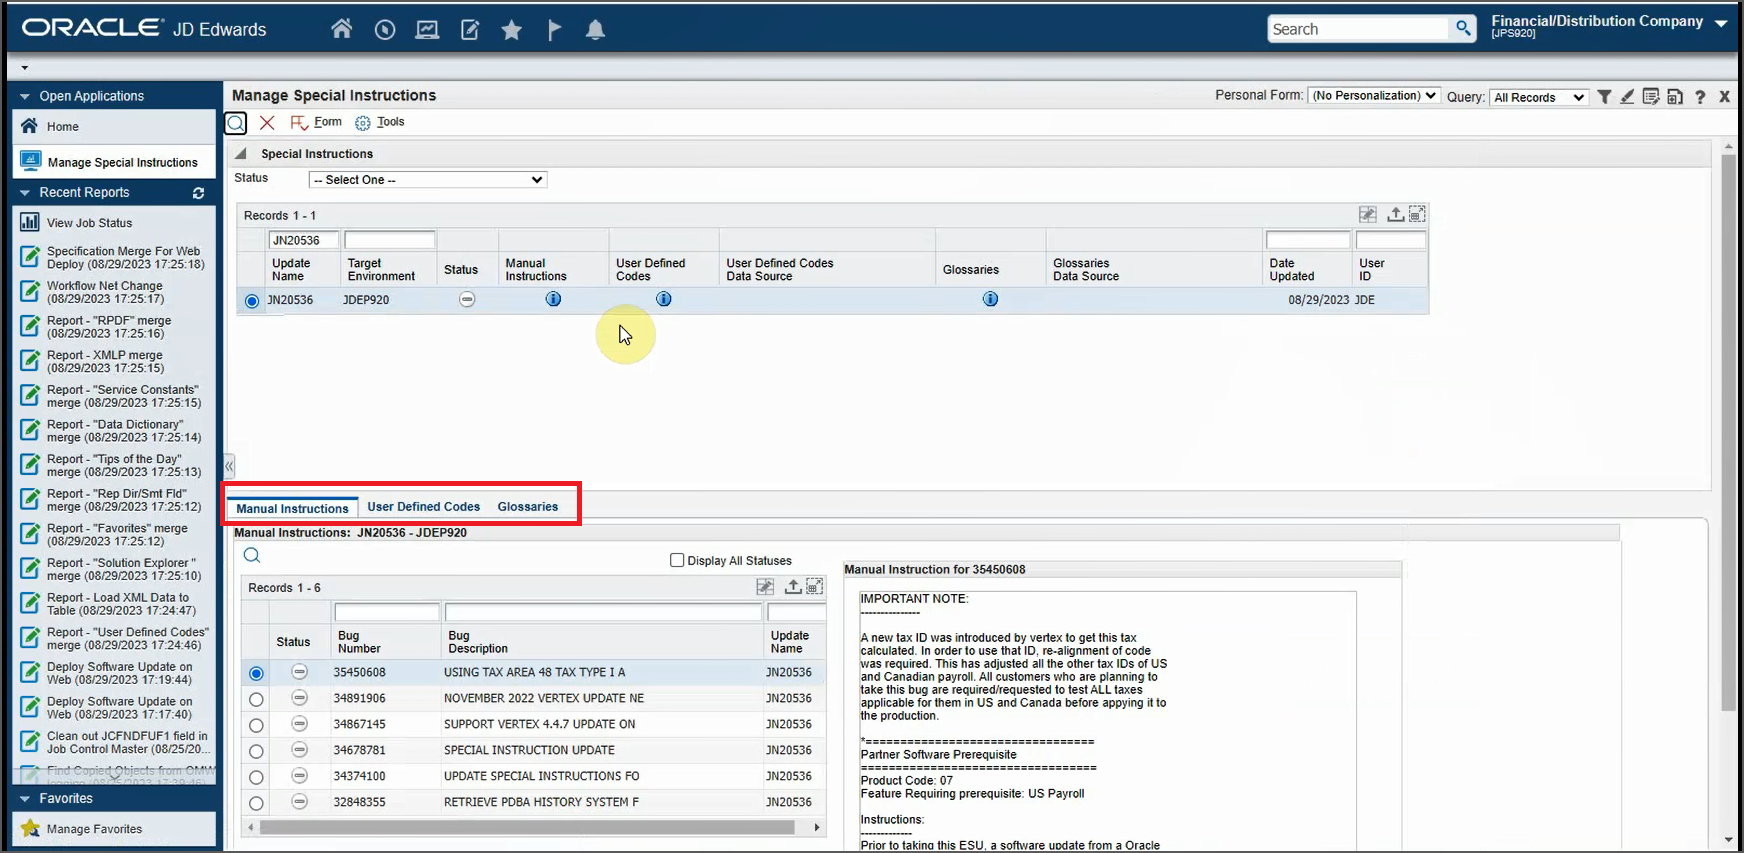Open the Form menu
This screenshot has width=1744, height=853.
pyautogui.click(x=316, y=122)
